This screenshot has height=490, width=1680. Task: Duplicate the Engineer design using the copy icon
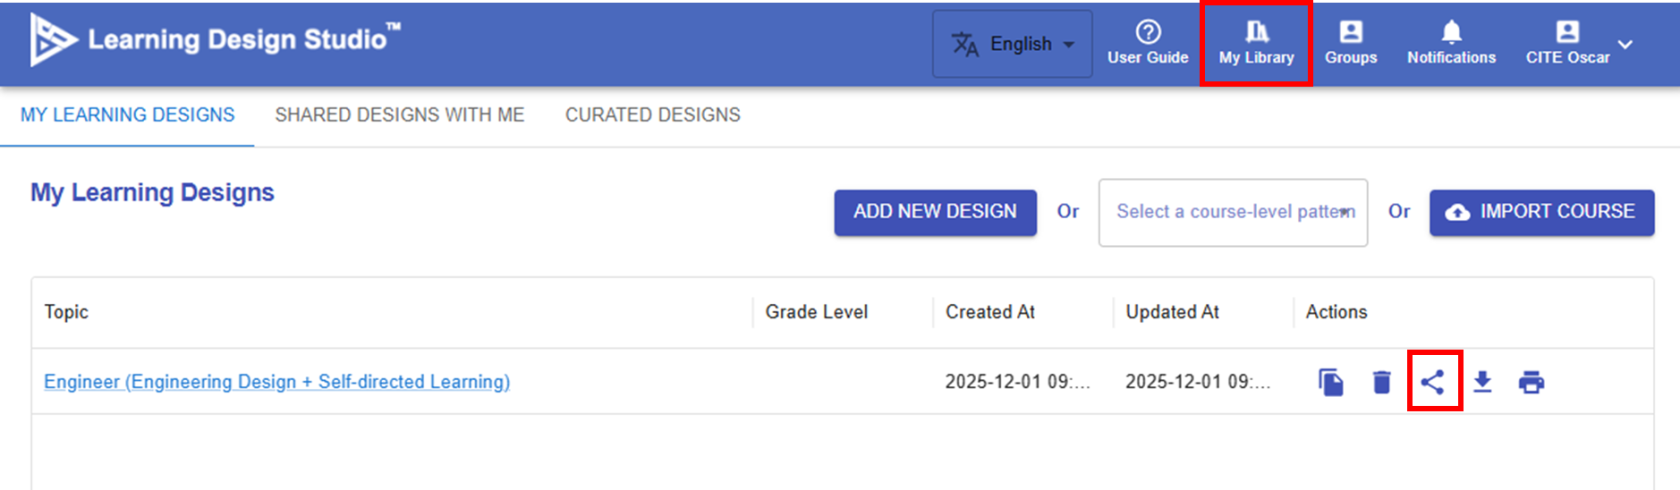coord(1331,382)
